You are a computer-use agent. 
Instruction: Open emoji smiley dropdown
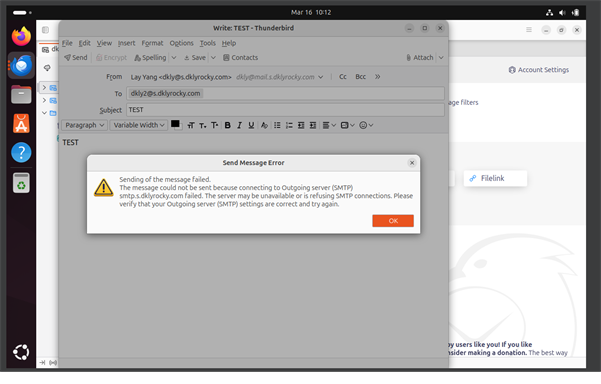(366, 125)
